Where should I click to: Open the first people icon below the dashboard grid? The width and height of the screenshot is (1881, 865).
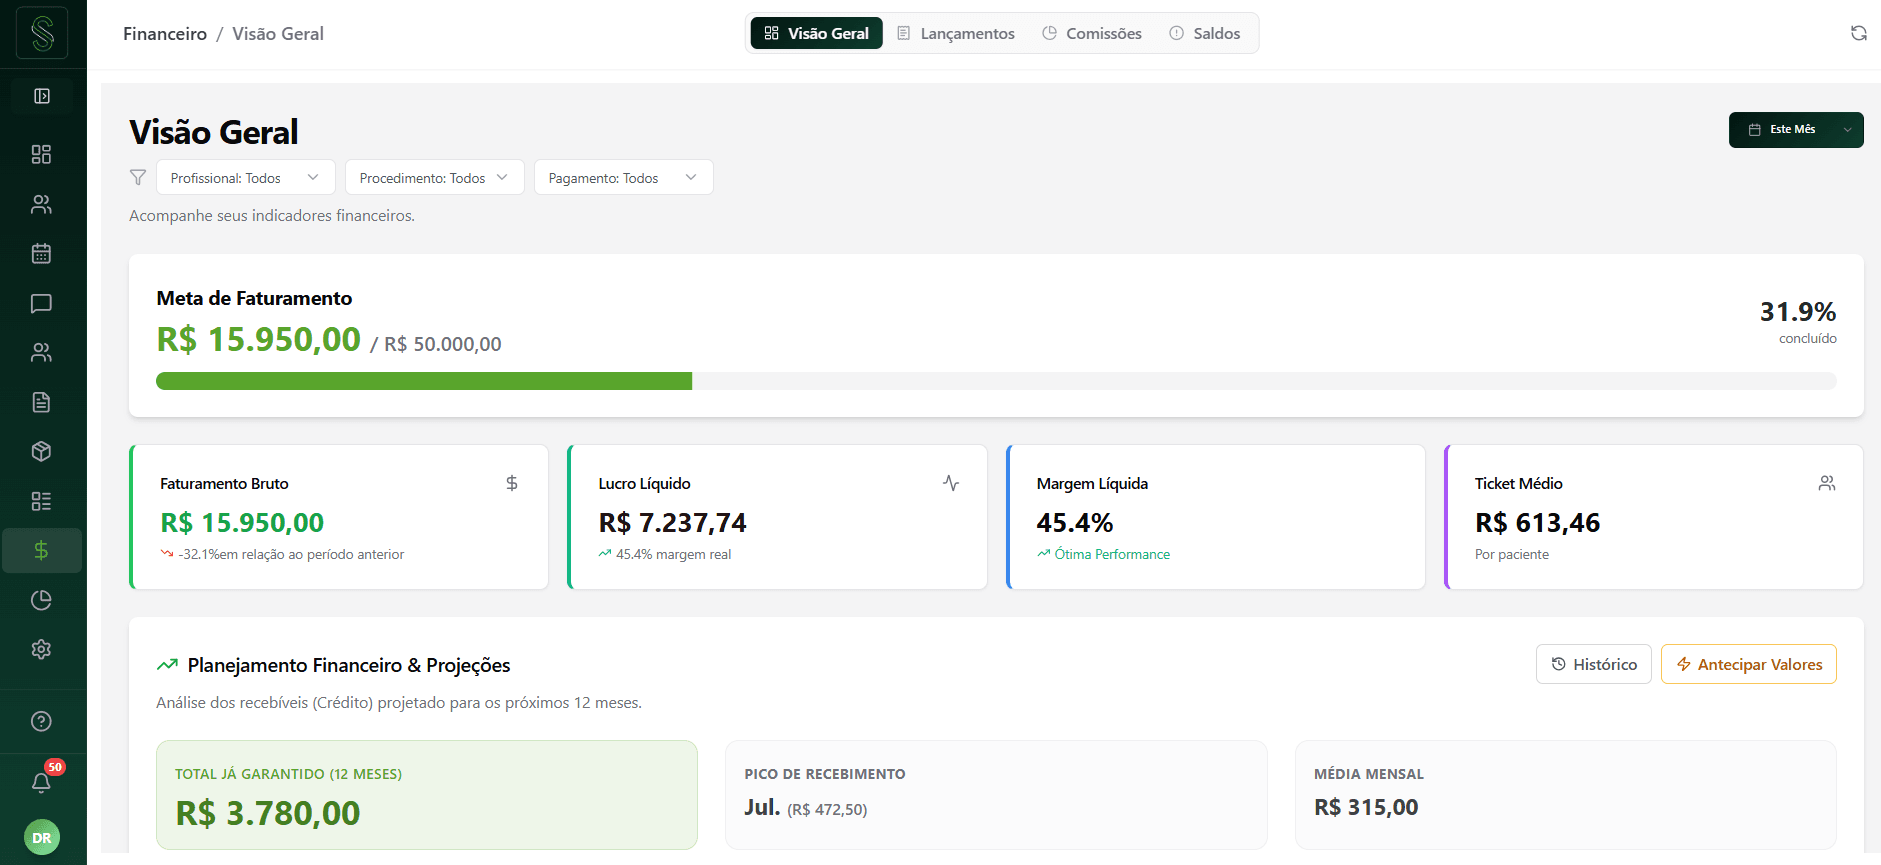41,204
